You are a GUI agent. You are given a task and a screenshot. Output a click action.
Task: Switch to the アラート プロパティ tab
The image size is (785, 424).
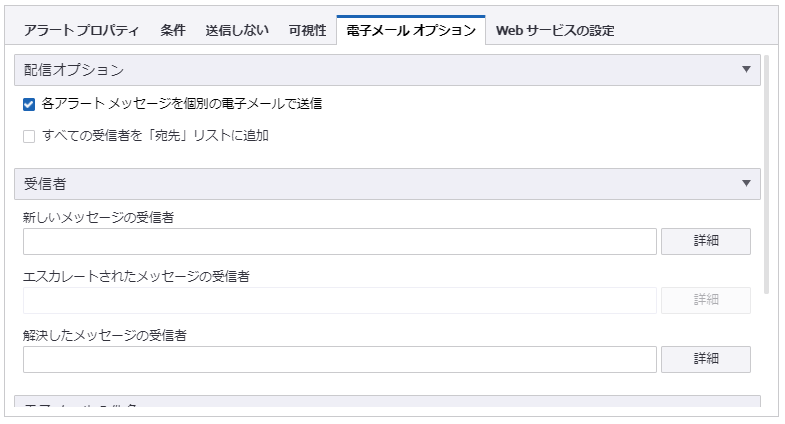click(81, 30)
